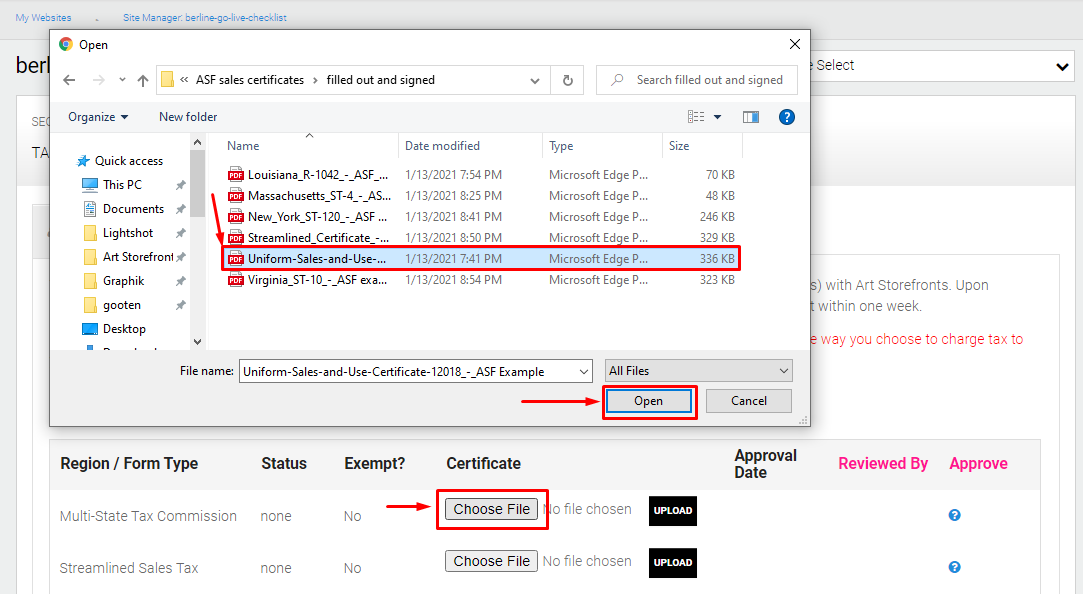Open the Organize menu

click(x=98, y=117)
